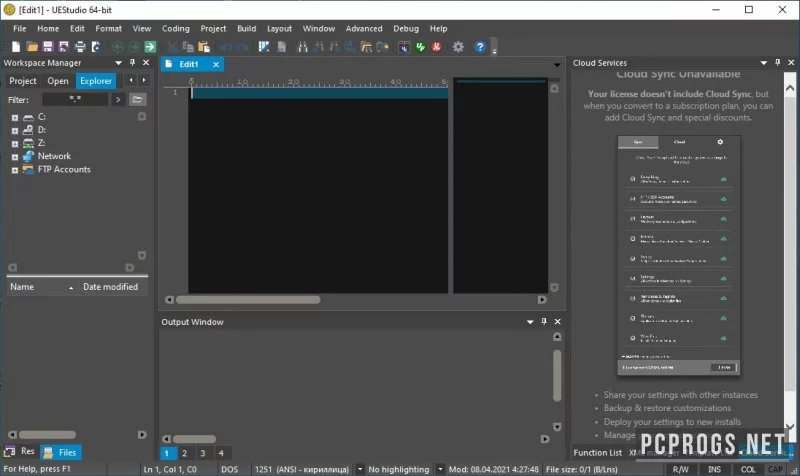Viewport: 800px width, 476px height.
Task: Toggle INS insert mode in status bar
Action: pyautogui.click(x=714, y=469)
